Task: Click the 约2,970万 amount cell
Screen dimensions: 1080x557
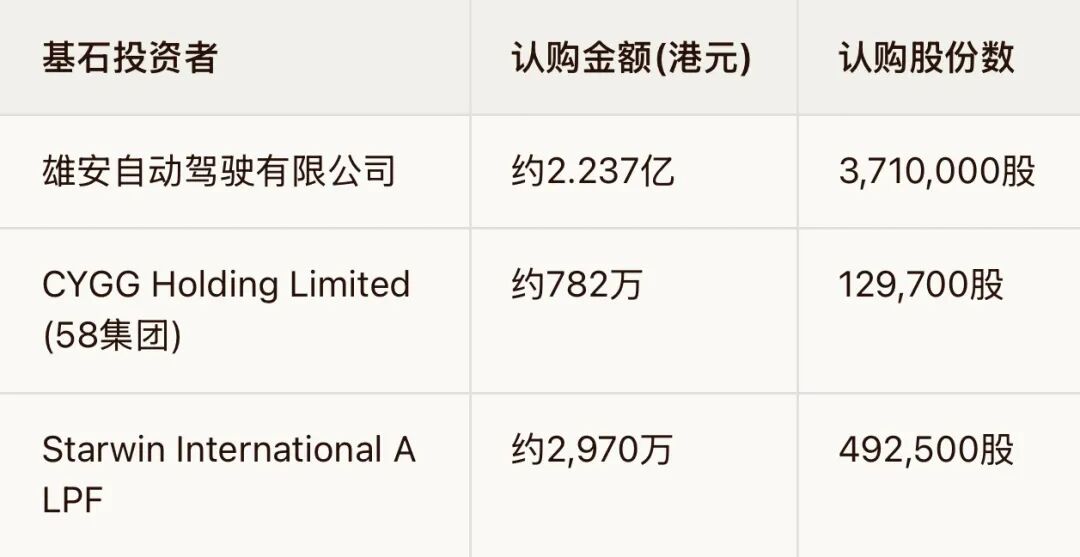Action: click(592, 450)
